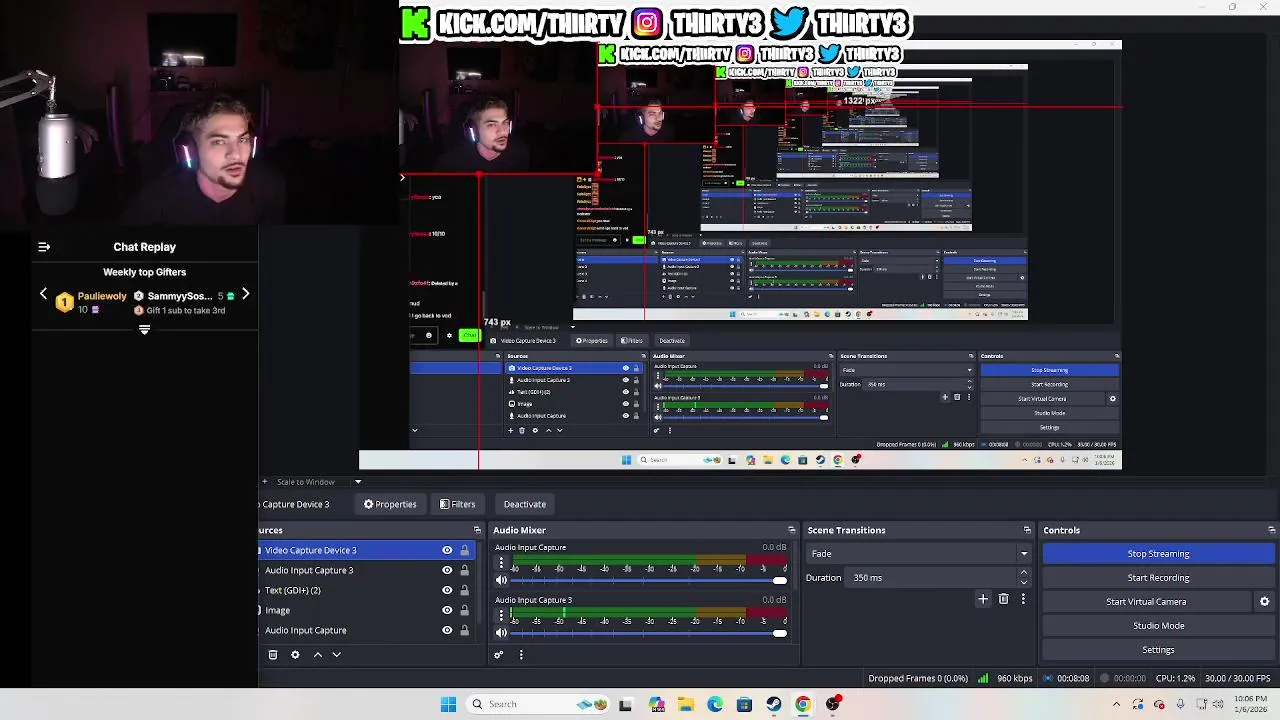This screenshot has width=1280, height=720.
Task: Toggle lock on the last Audio Input Capture source
Action: [x=464, y=630]
